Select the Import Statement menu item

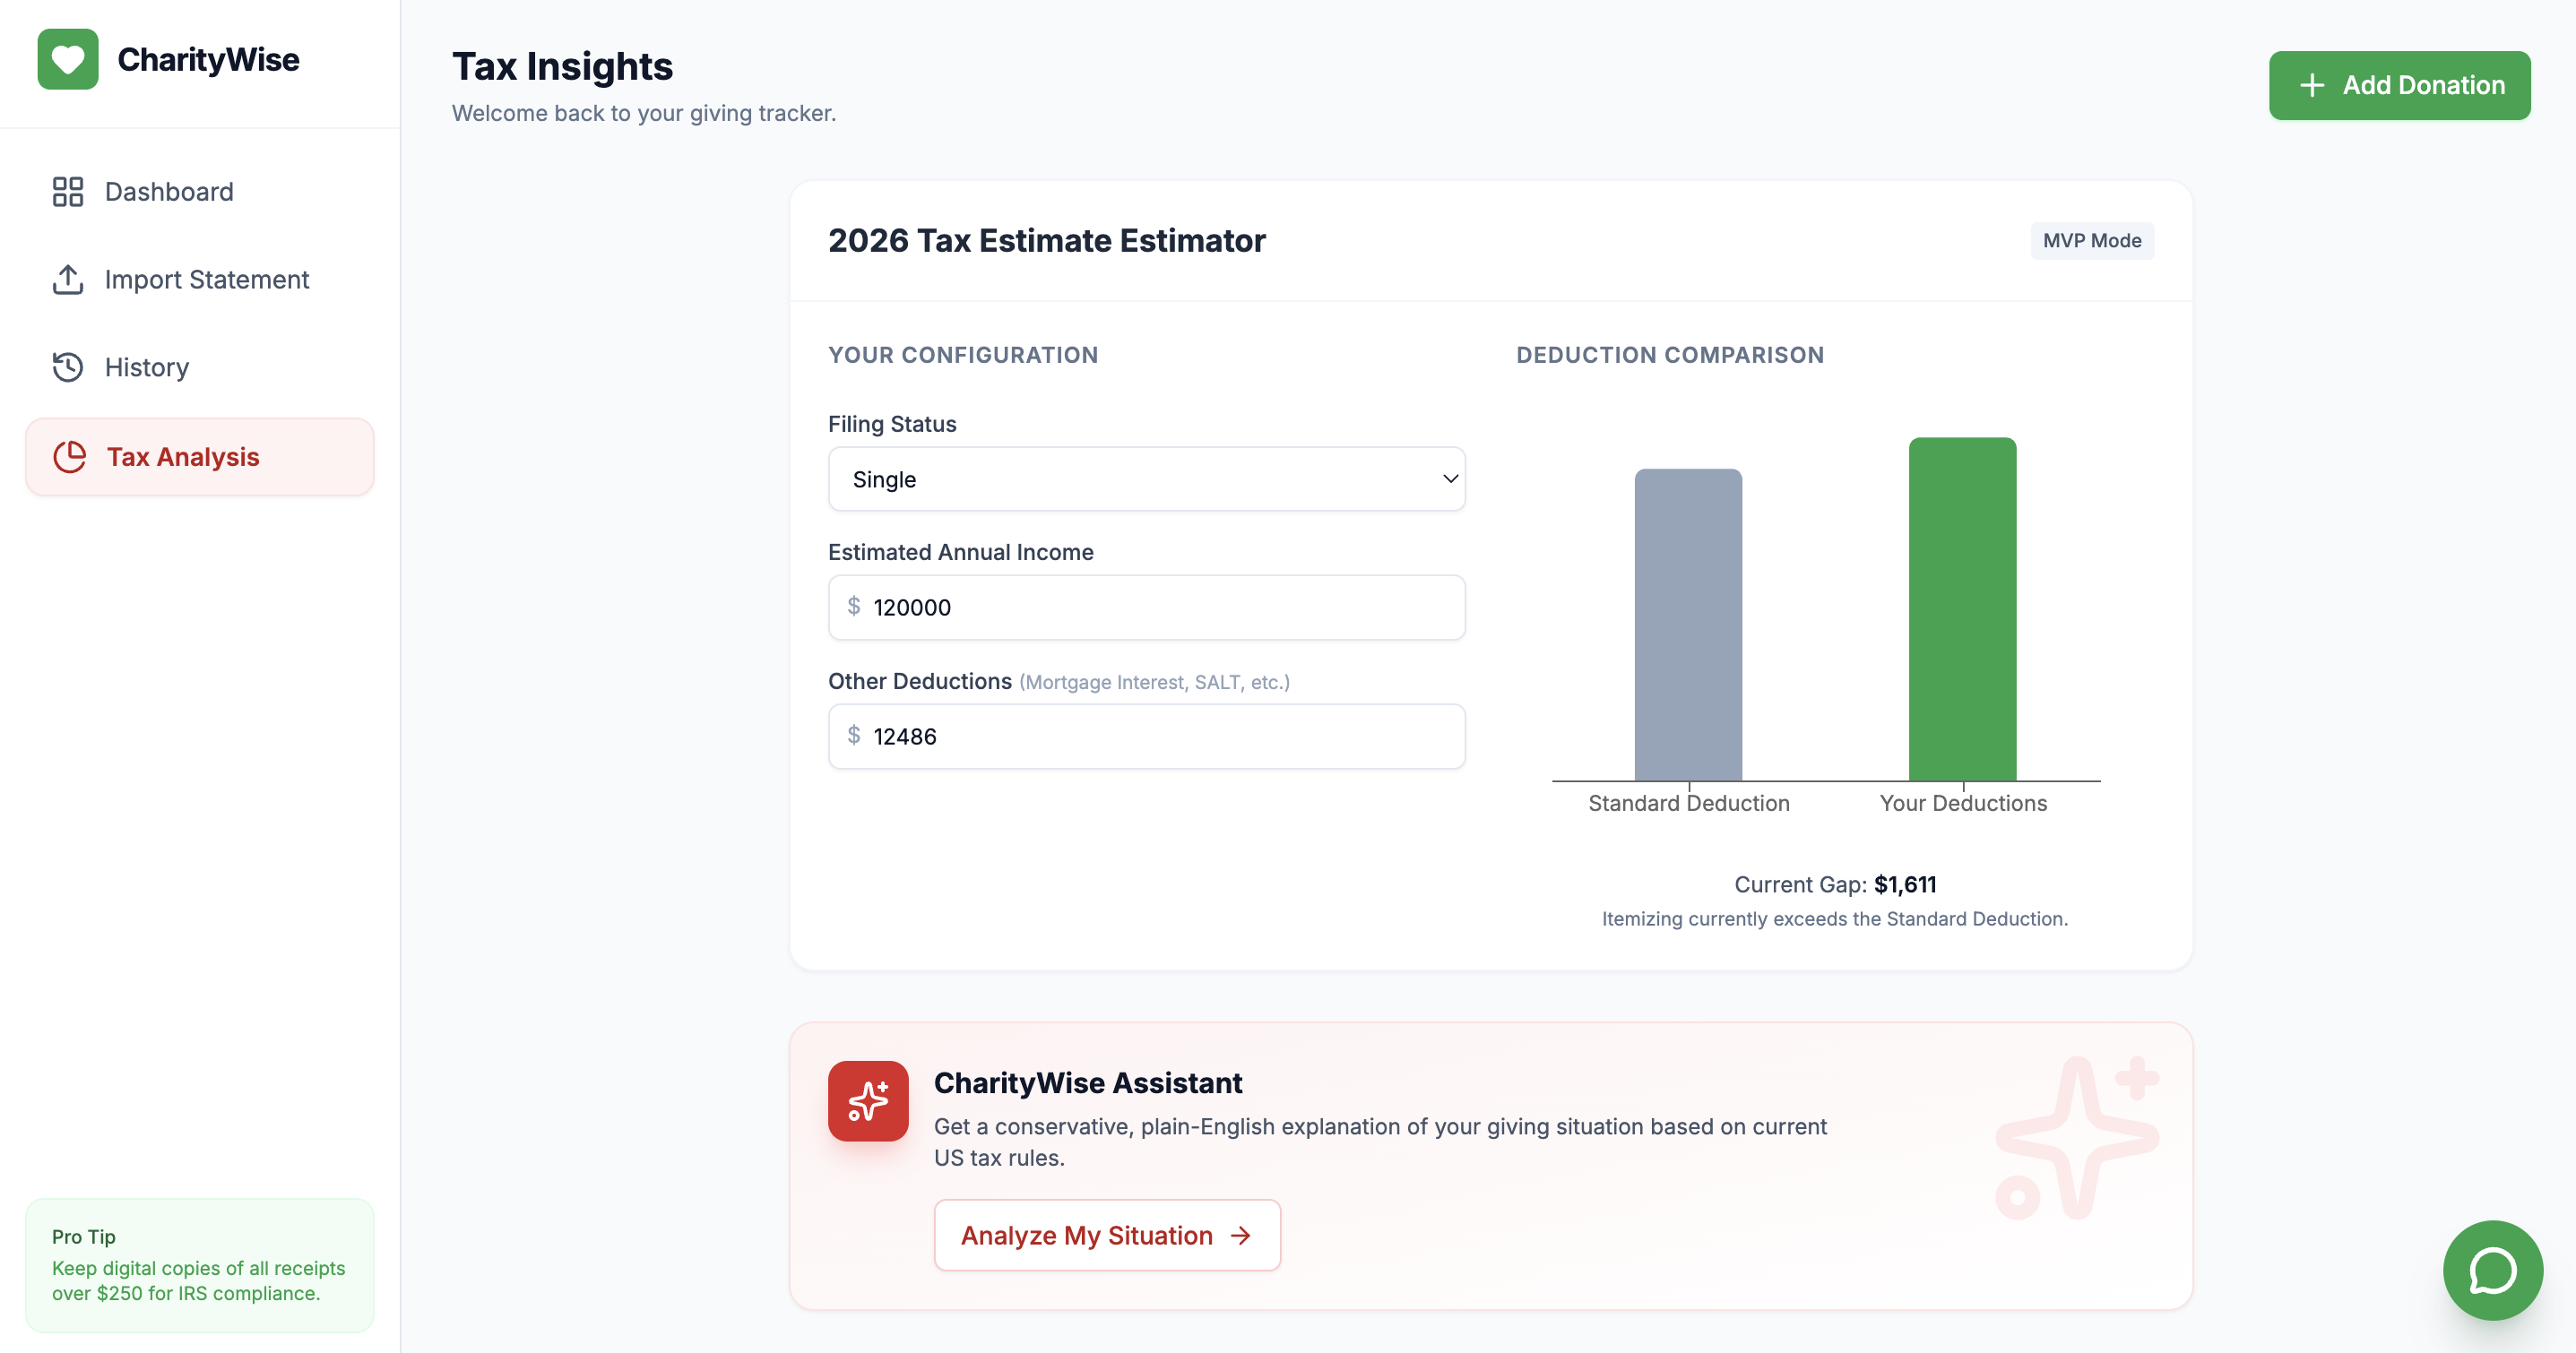click(x=207, y=279)
